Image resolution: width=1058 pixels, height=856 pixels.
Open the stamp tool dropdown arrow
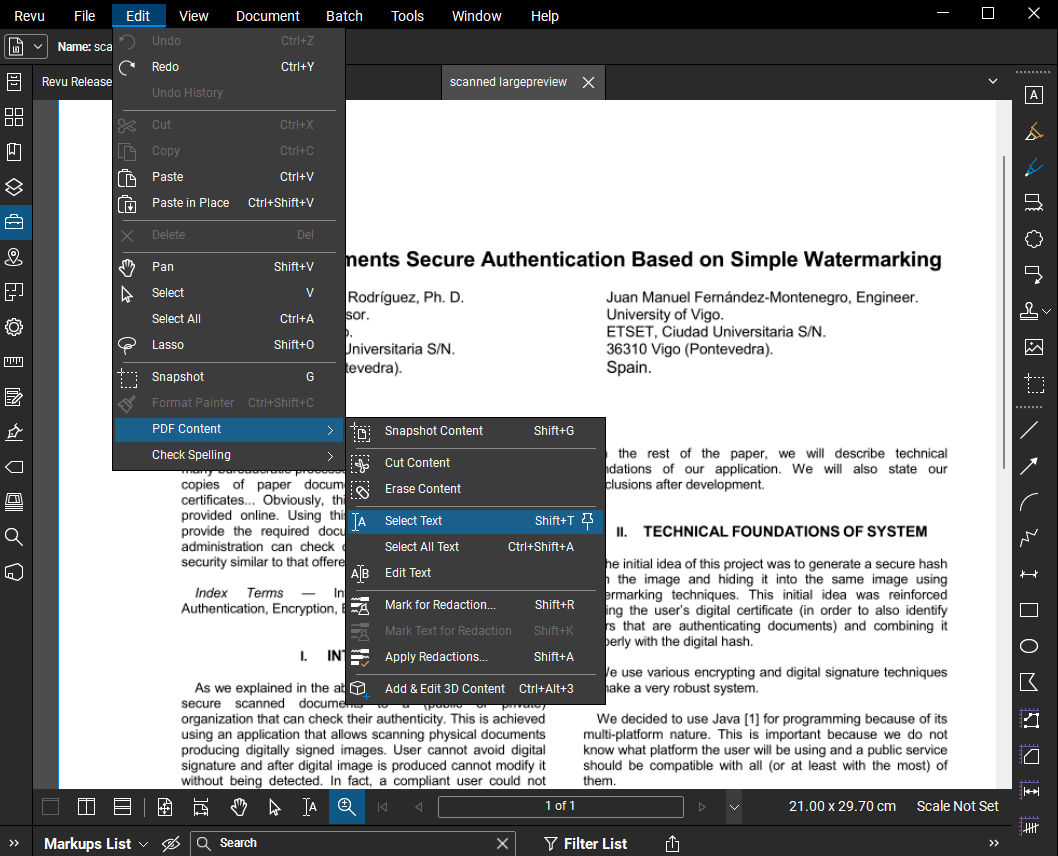[x=1048, y=311]
